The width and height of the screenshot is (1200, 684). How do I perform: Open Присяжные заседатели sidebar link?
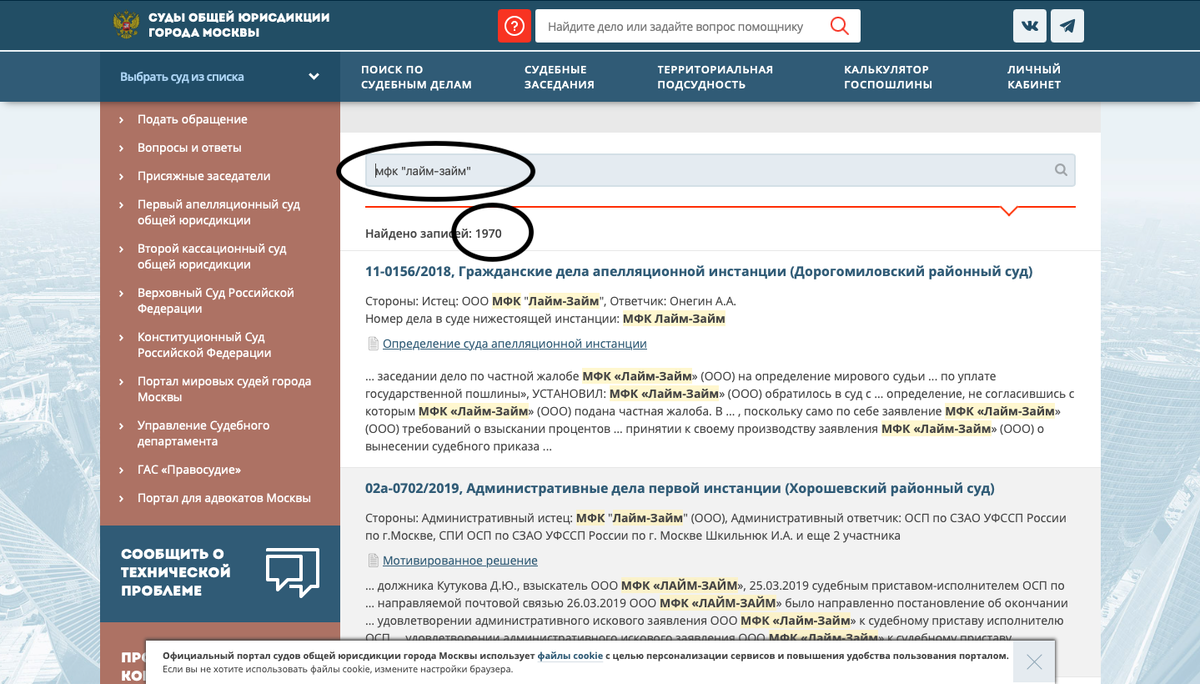(x=204, y=176)
